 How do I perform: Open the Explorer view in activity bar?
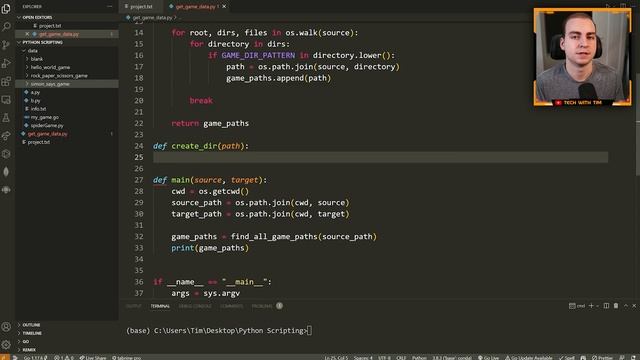tap(6, 8)
